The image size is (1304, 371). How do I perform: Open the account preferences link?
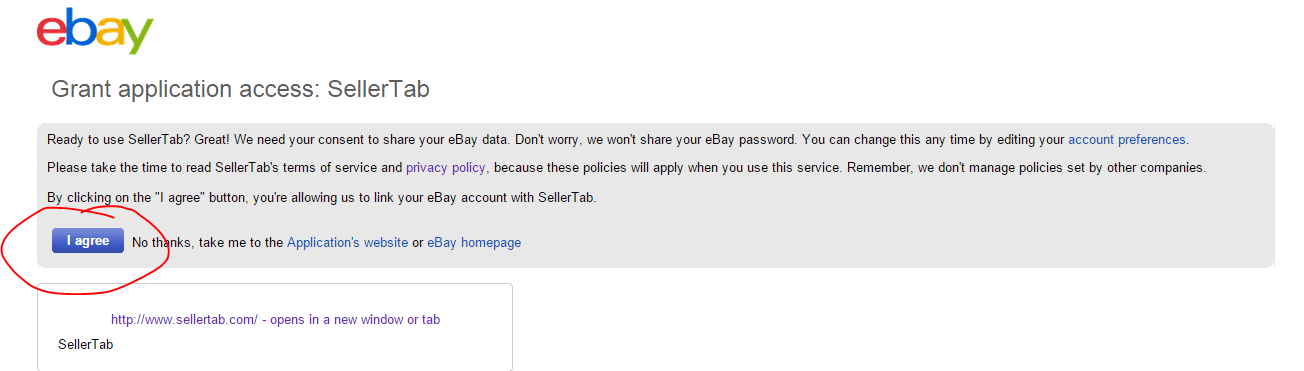(x=1127, y=139)
